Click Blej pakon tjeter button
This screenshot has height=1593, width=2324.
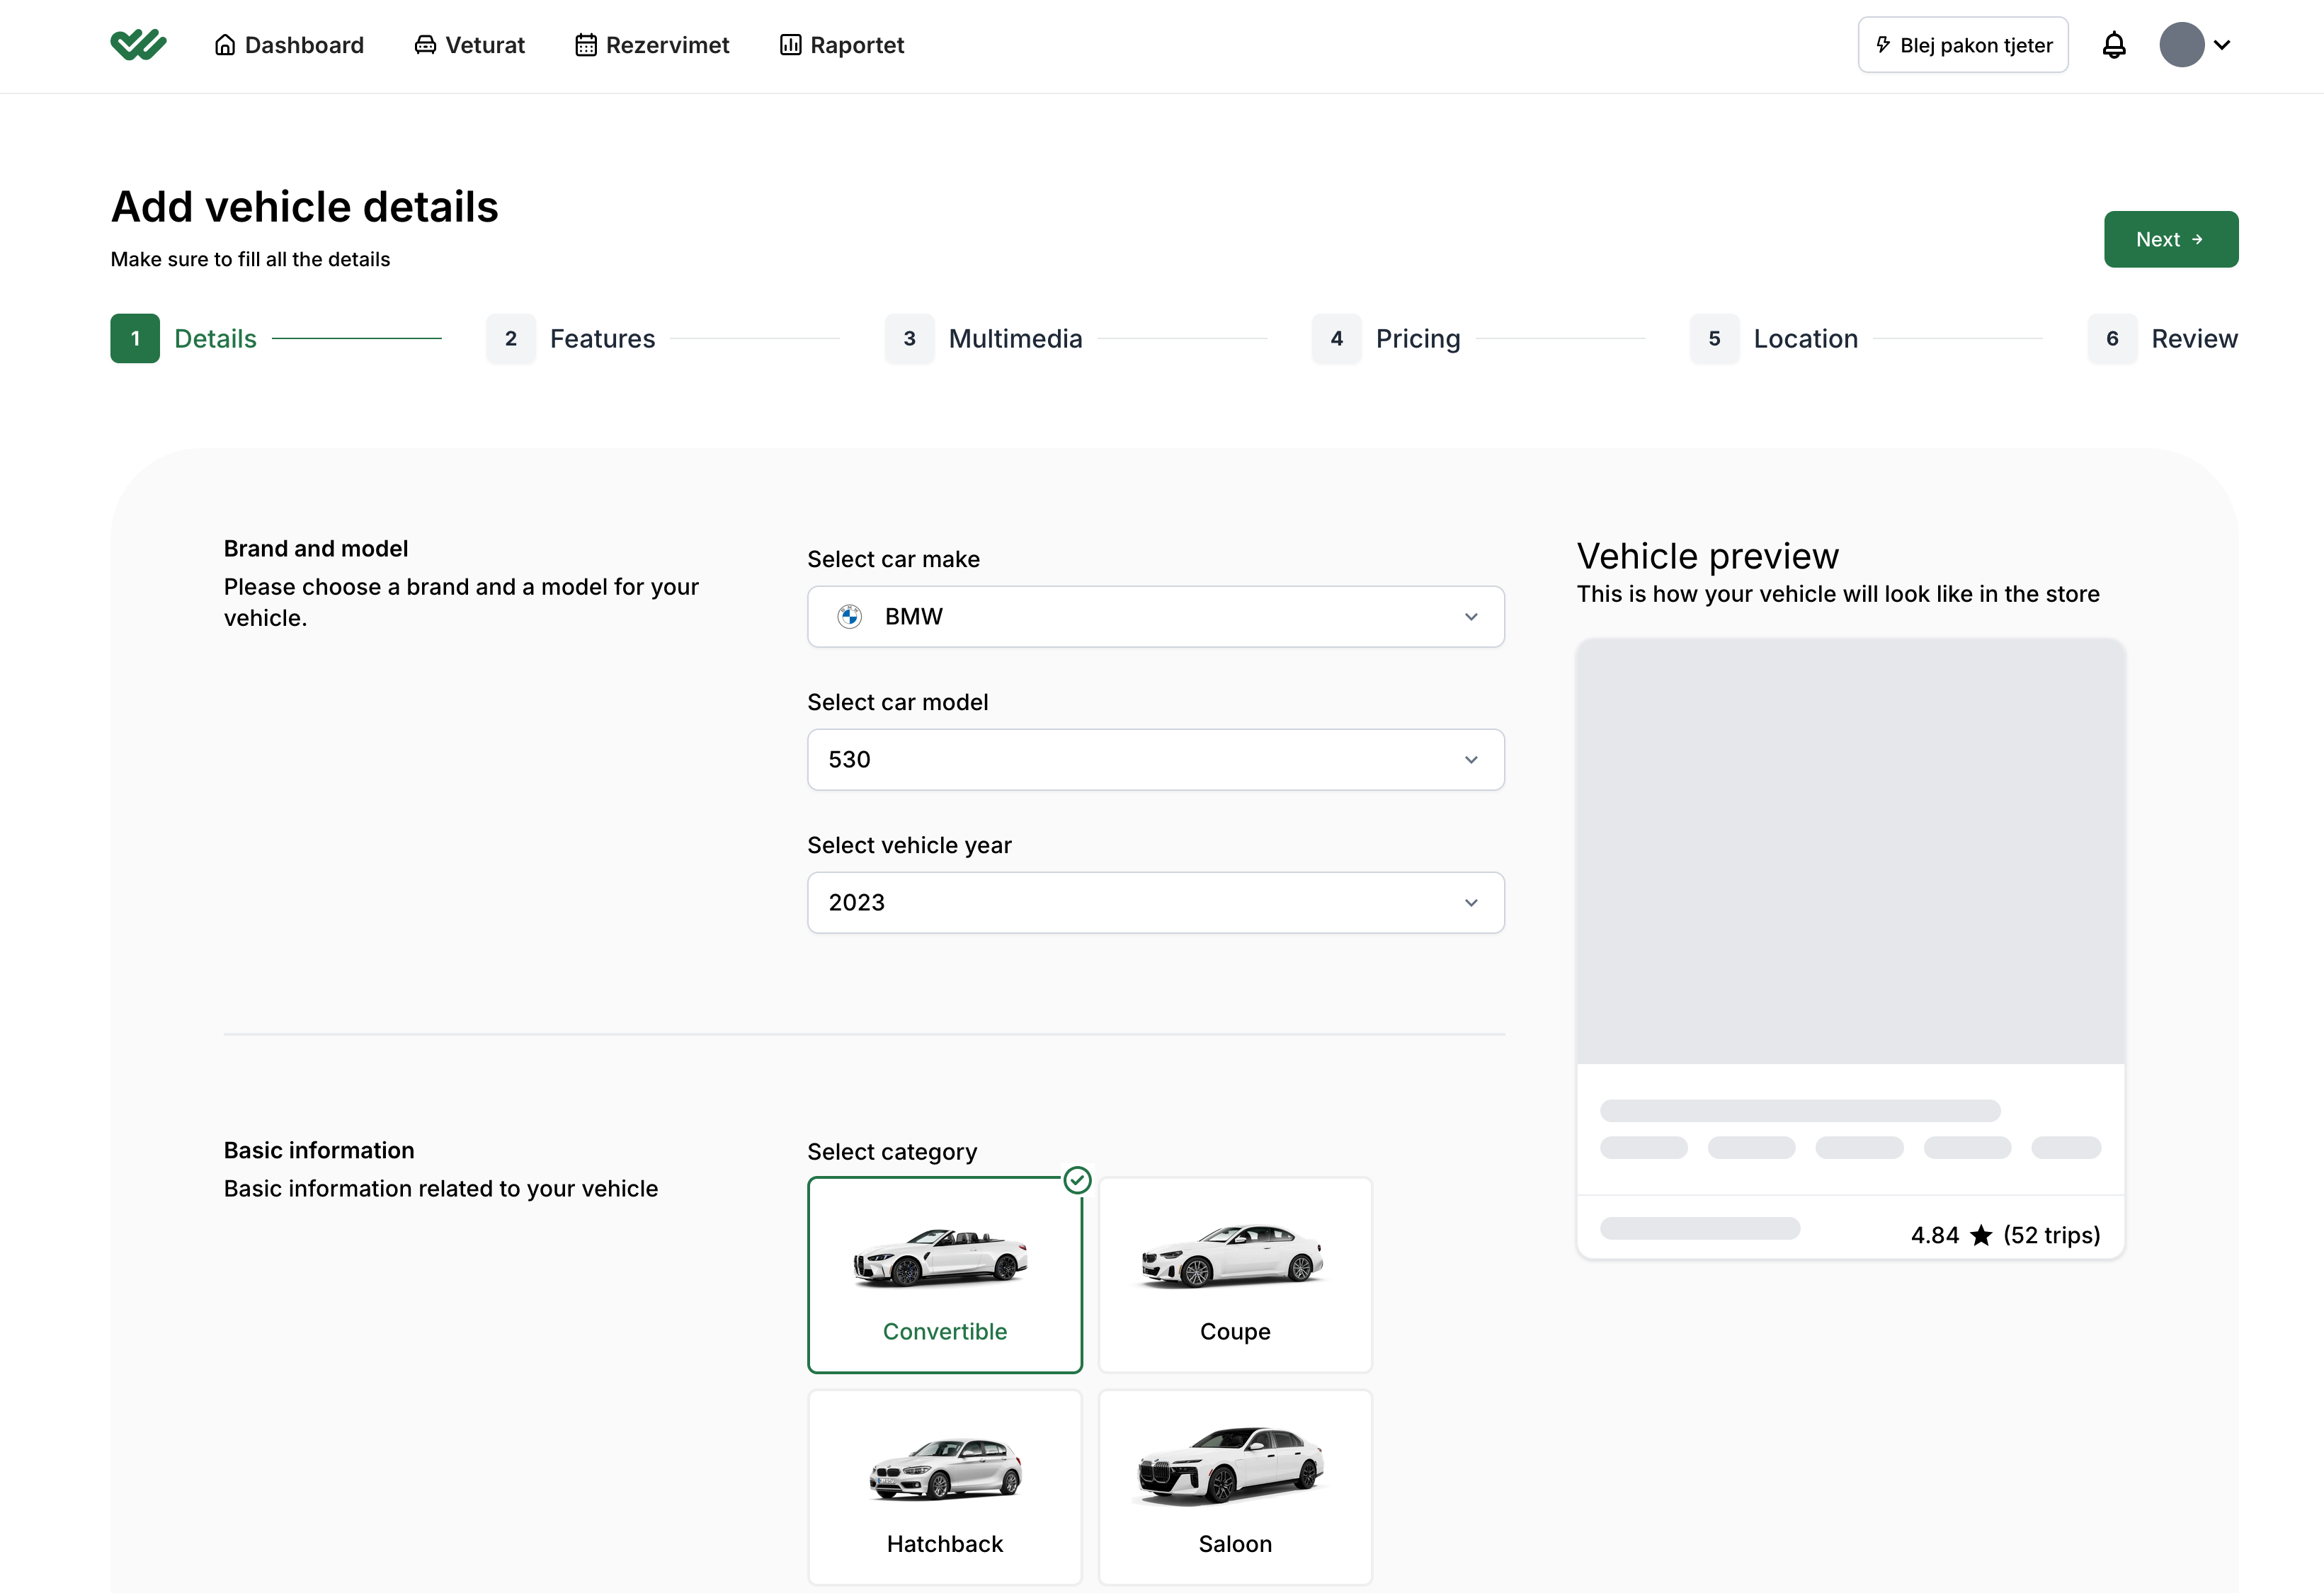[x=1962, y=44]
